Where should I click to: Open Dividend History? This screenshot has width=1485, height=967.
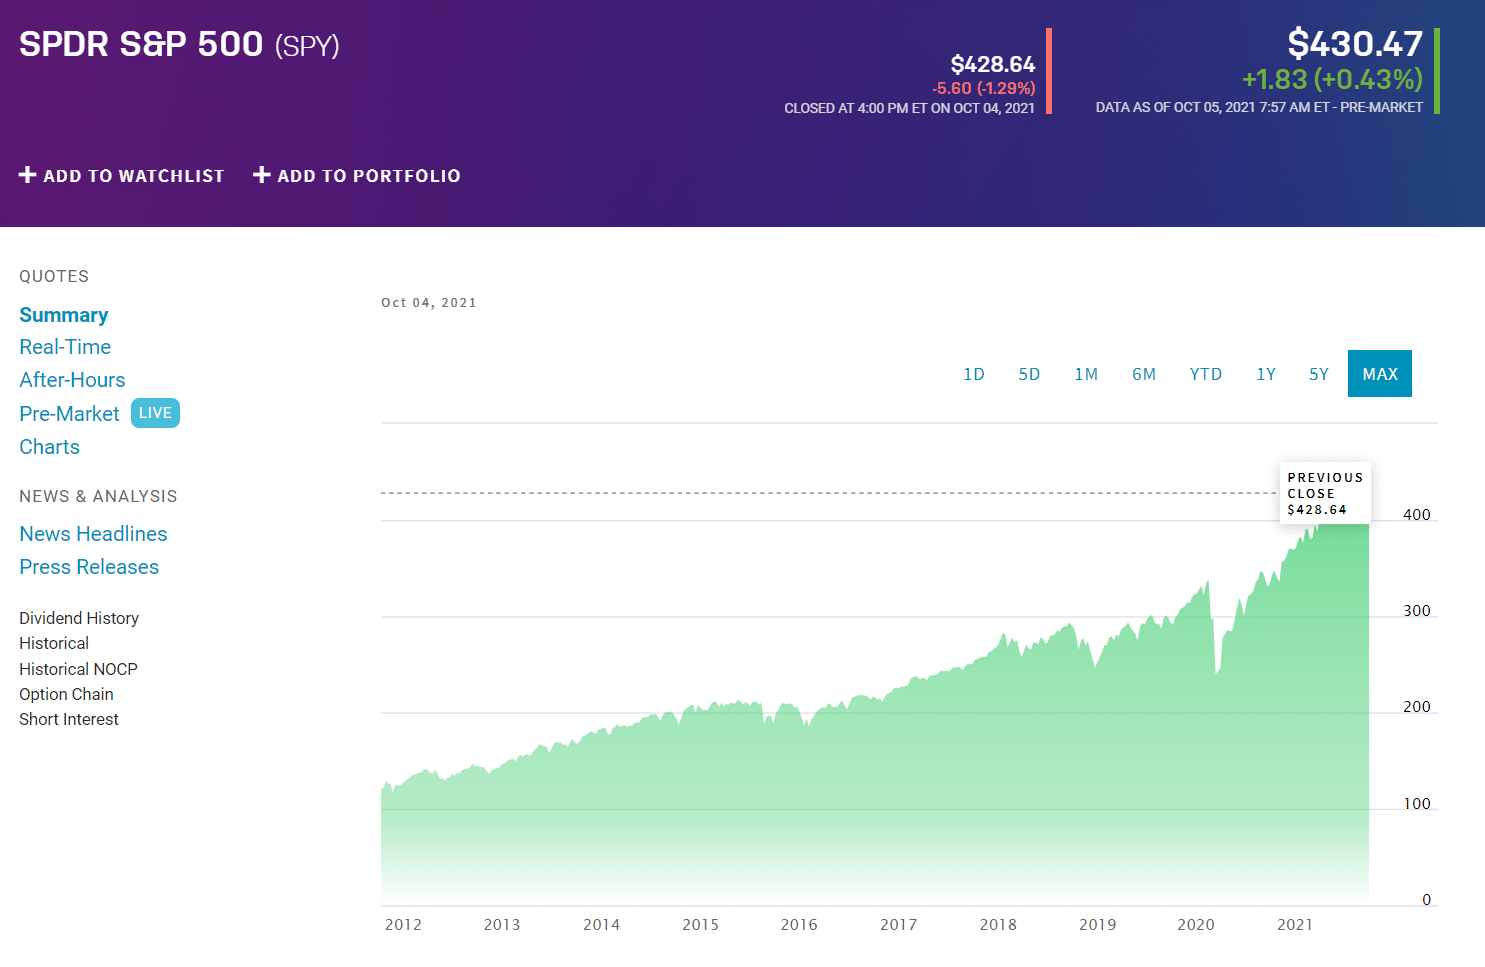(x=79, y=618)
